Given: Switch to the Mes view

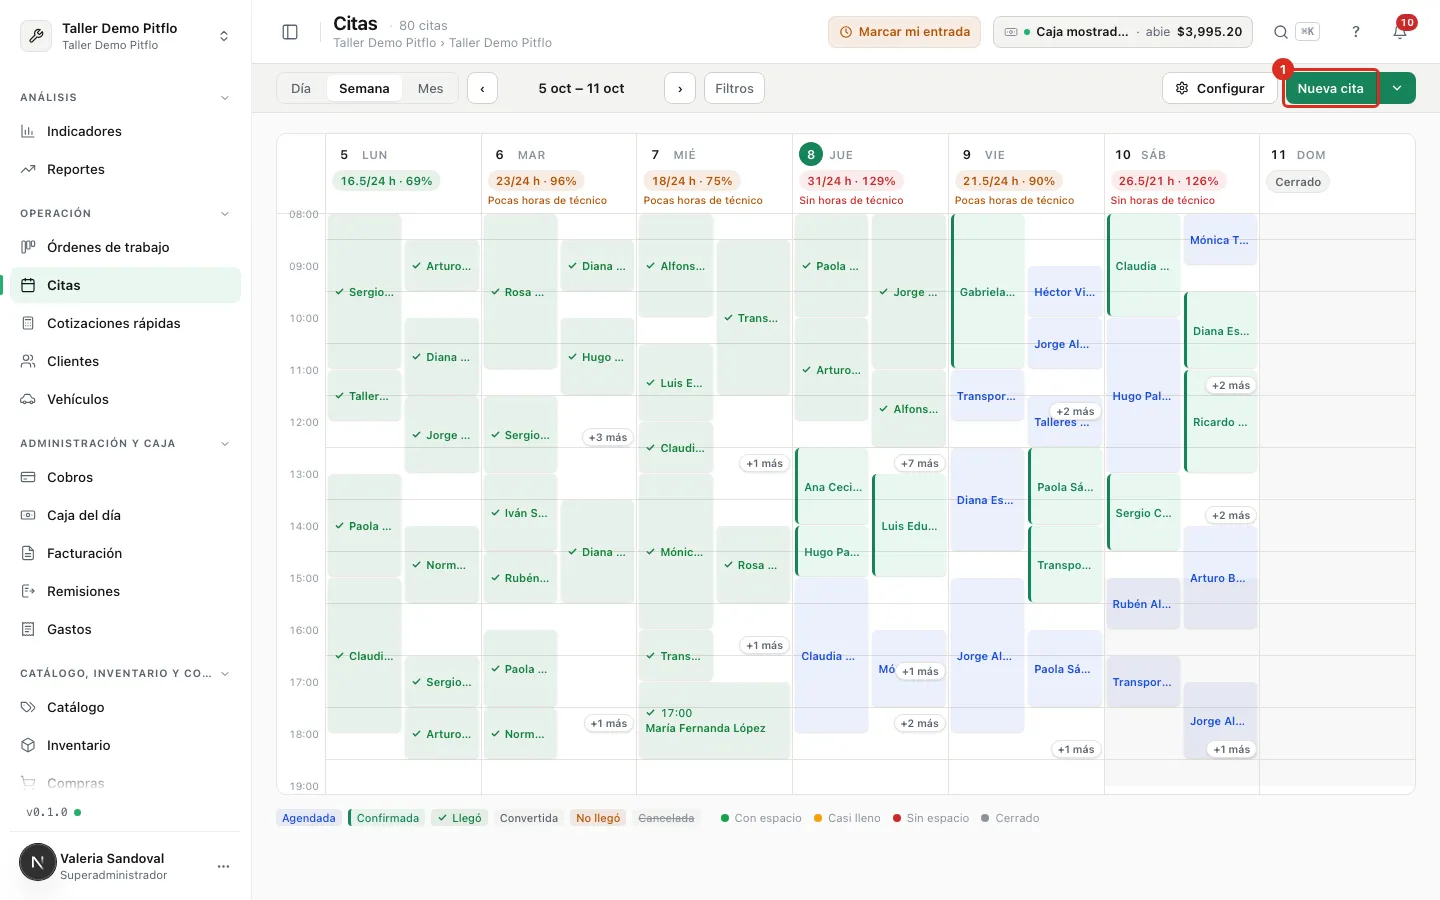Looking at the screenshot, I should click(430, 88).
